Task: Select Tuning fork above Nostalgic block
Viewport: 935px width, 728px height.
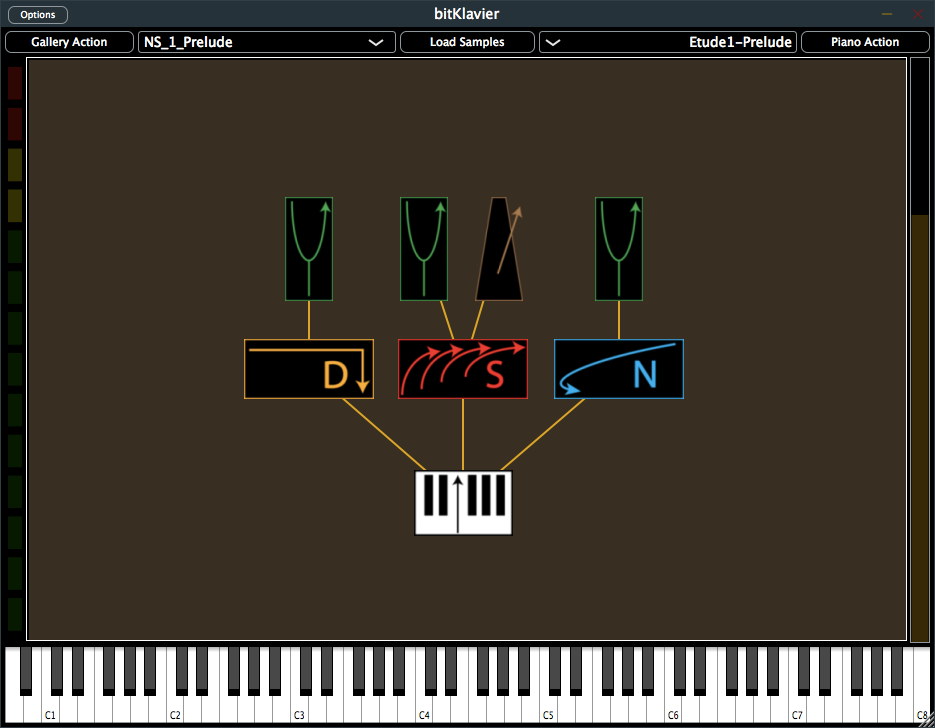Action: (x=619, y=249)
